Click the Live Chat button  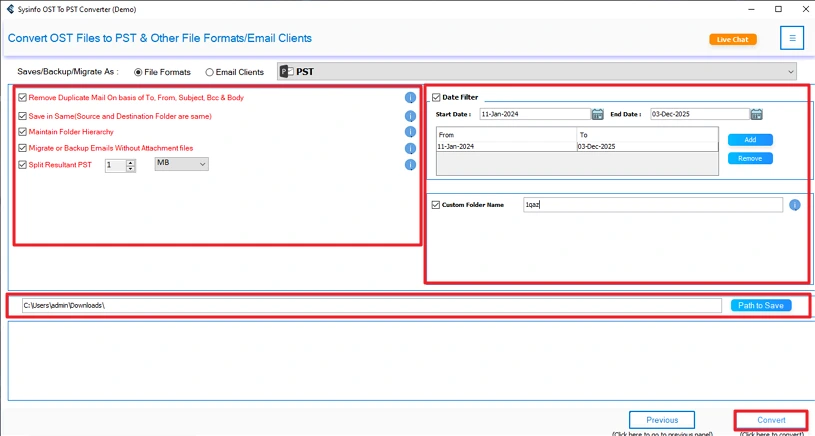733,39
